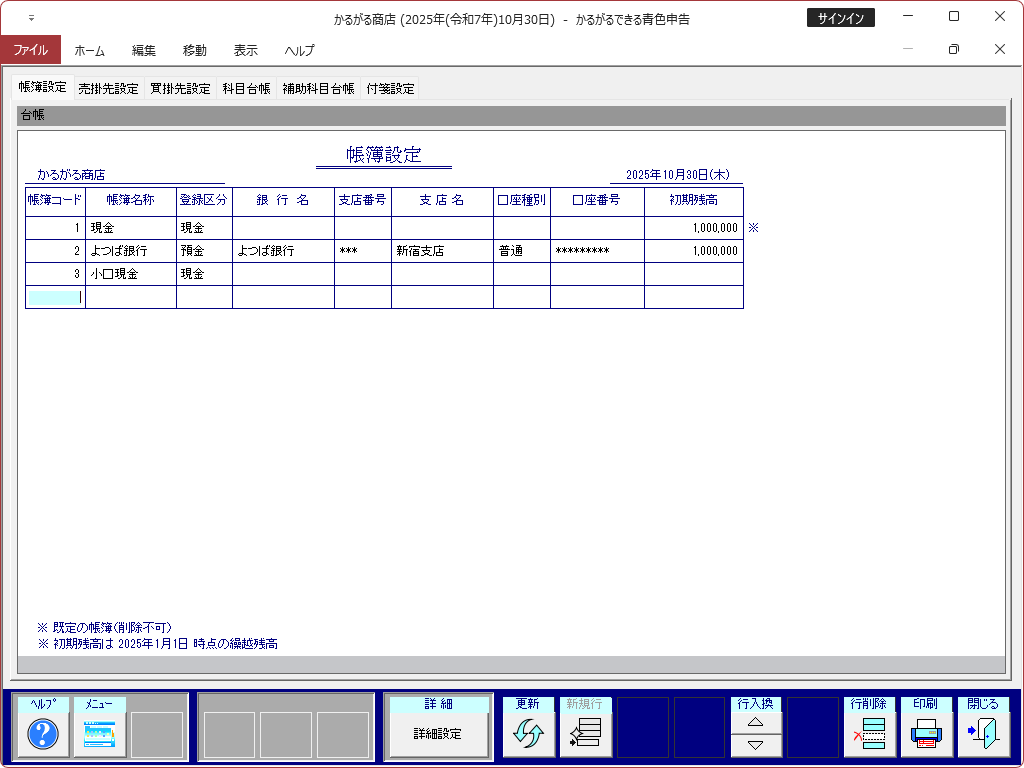The height and width of the screenshot is (768, 1024).
Task: Click the Sign-in button in title bar
Action: tap(840, 18)
